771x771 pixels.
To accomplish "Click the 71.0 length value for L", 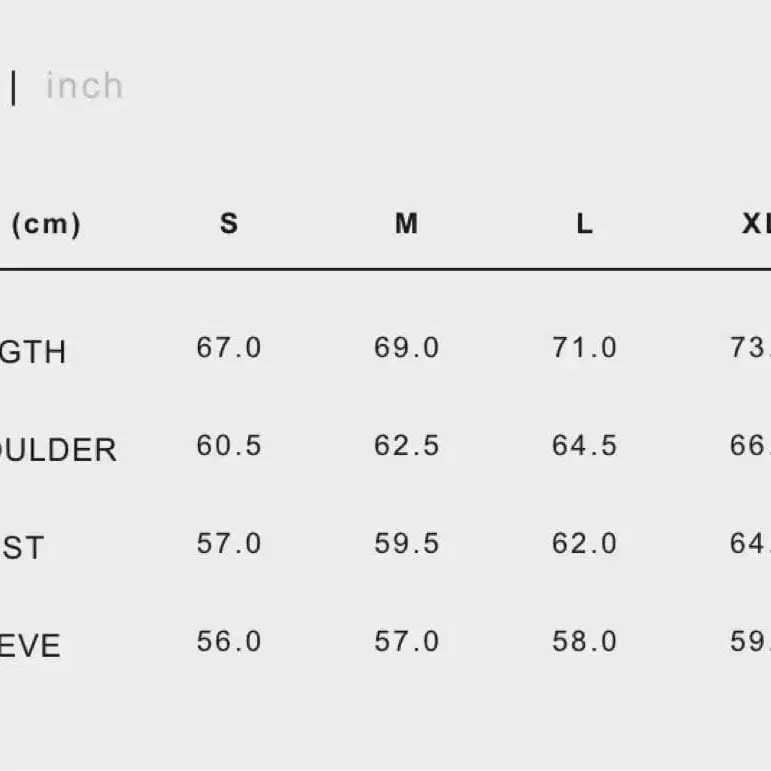I will tap(585, 348).
